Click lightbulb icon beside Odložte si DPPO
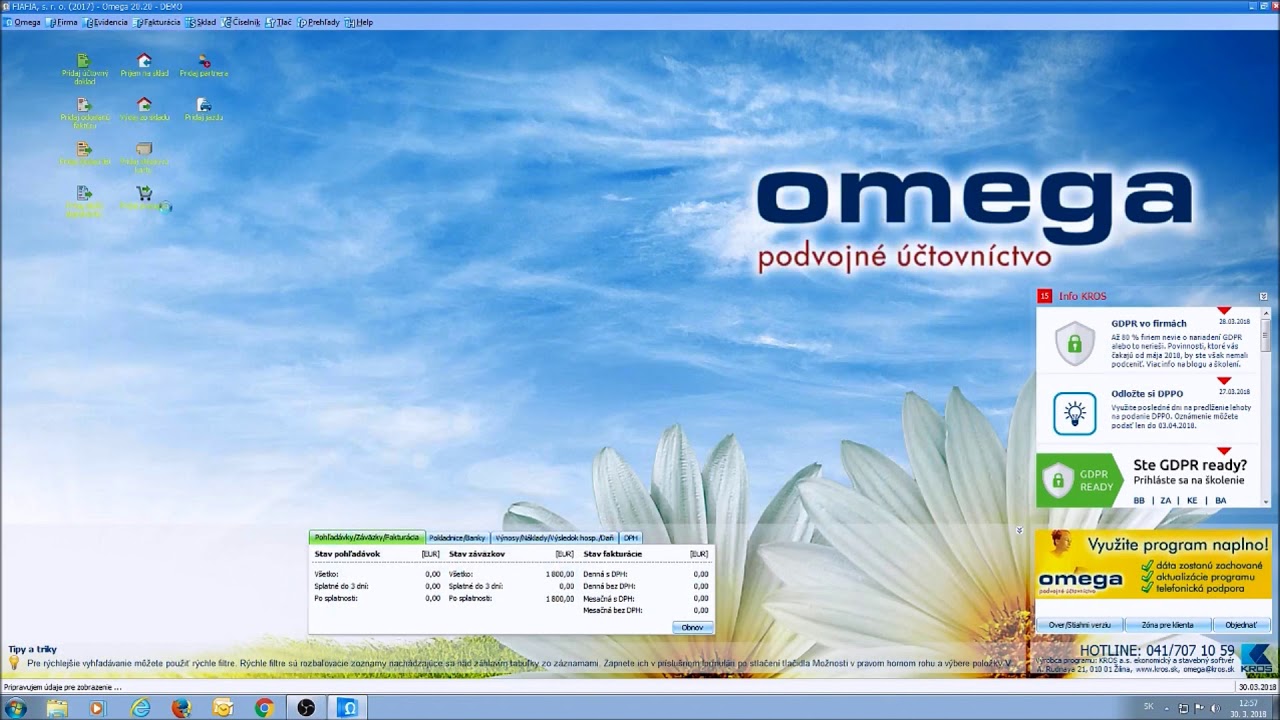Screen dimensions: 1280x720 click(x=1075, y=413)
